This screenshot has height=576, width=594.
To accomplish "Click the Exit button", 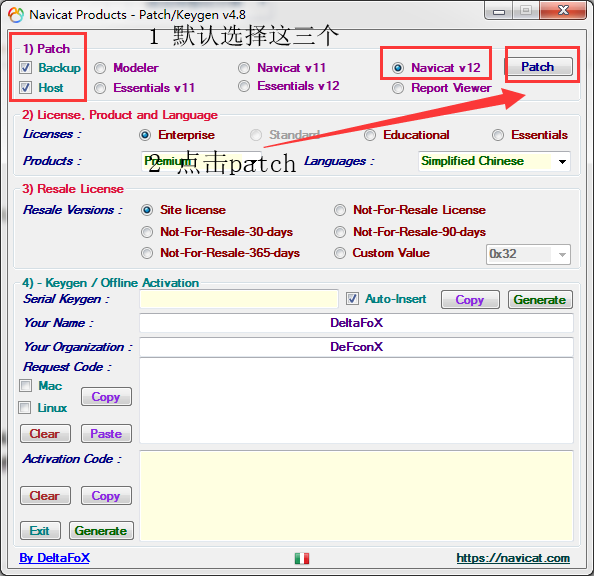I will (40, 531).
